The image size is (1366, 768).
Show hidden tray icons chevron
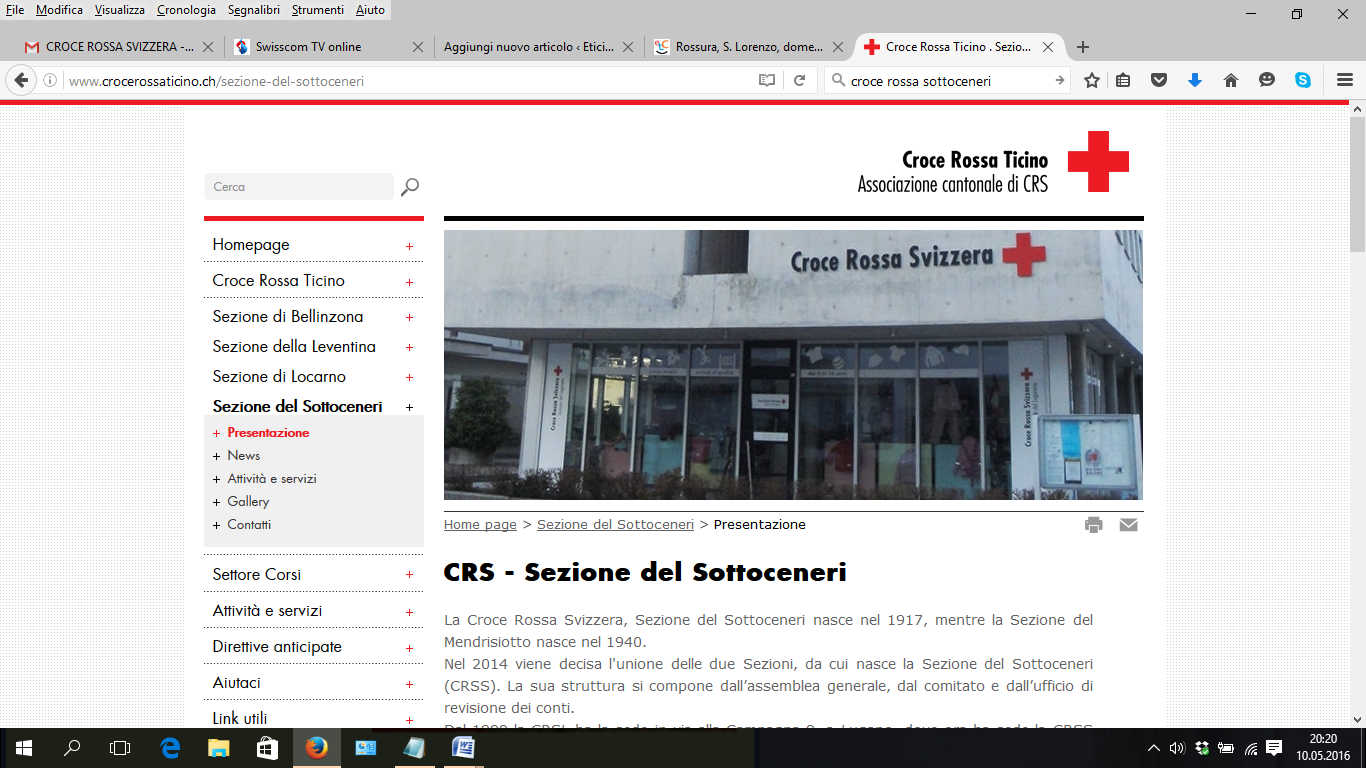click(x=1153, y=748)
